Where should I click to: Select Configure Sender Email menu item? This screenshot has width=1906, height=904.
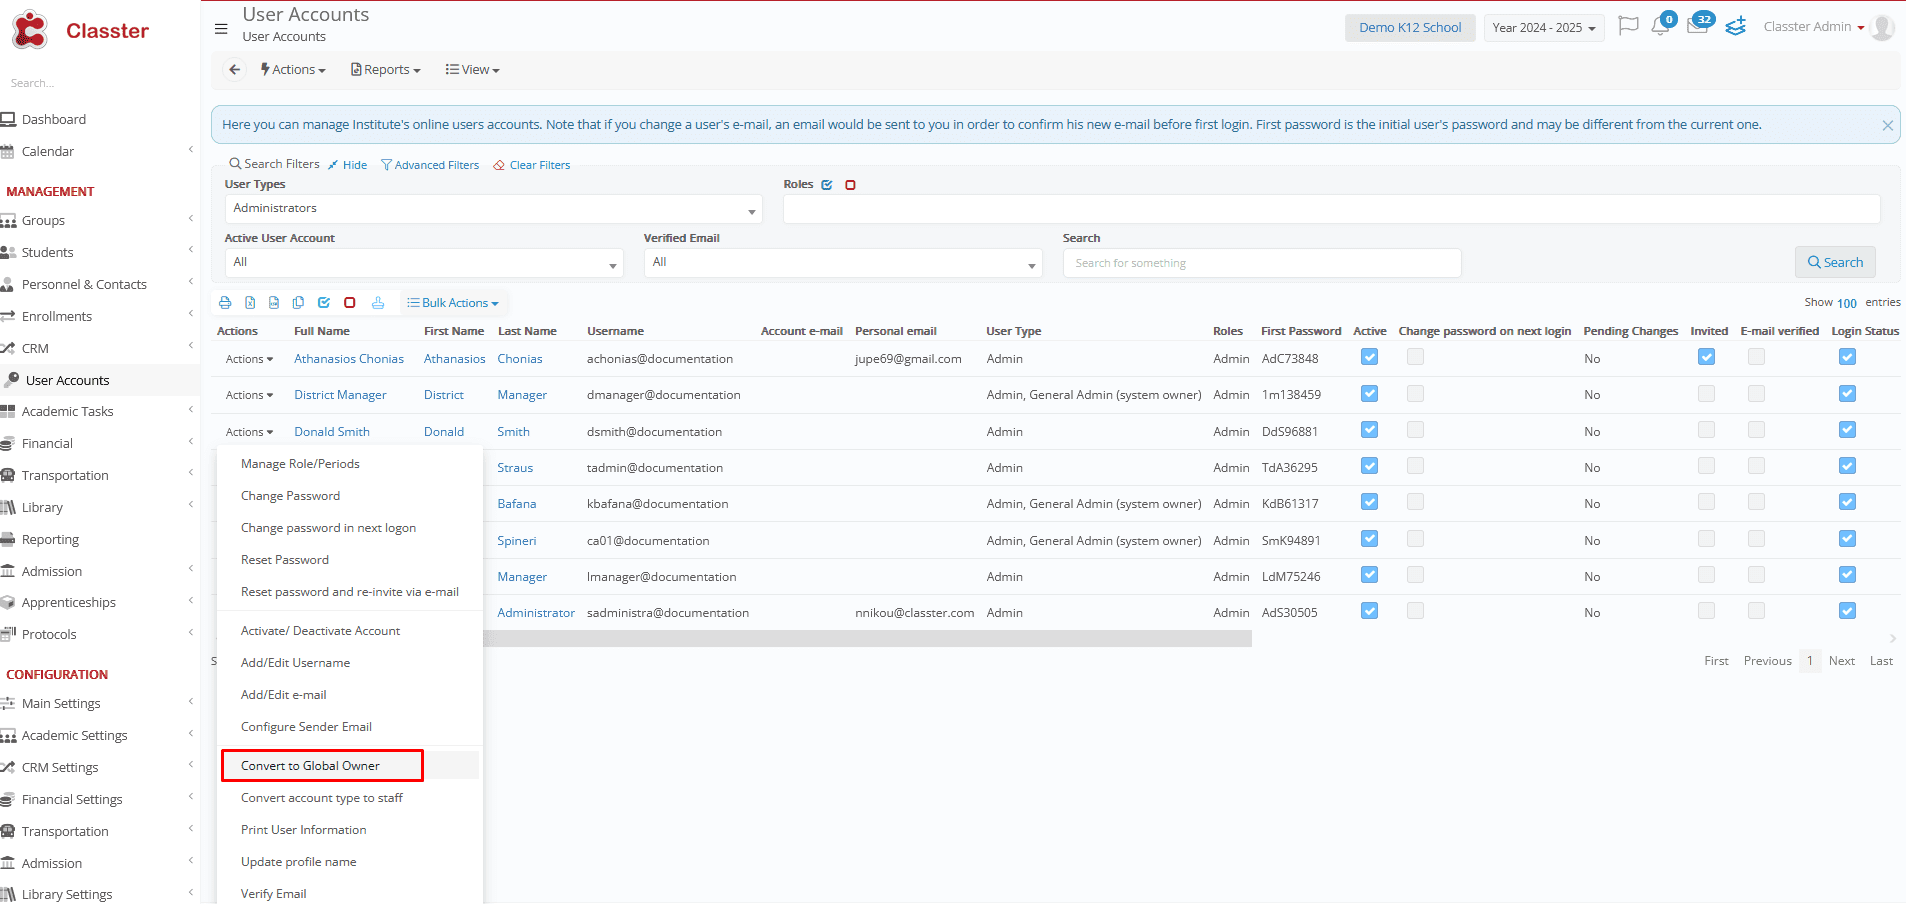[x=306, y=727]
